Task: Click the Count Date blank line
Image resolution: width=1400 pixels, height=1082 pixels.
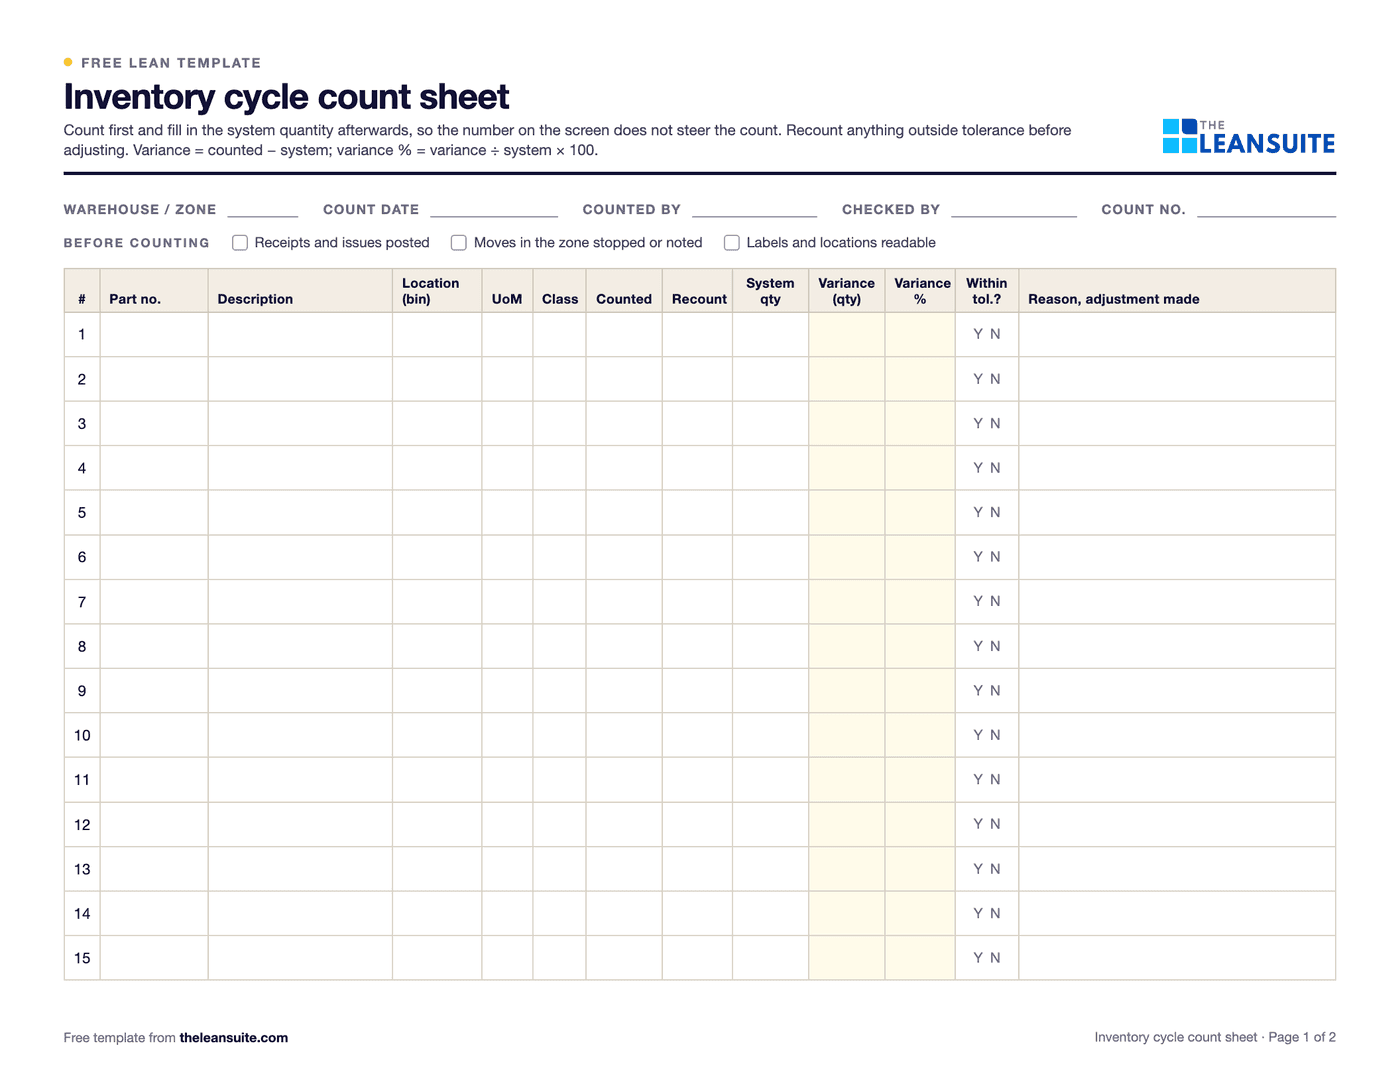Action: tap(494, 209)
